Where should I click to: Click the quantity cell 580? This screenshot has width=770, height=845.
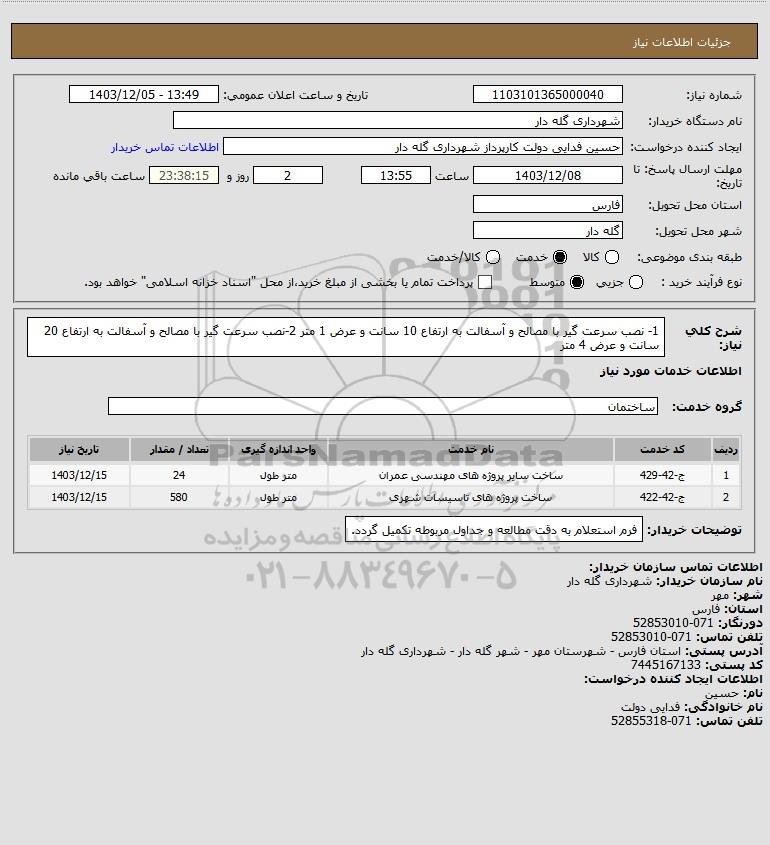tap(179, 497)
